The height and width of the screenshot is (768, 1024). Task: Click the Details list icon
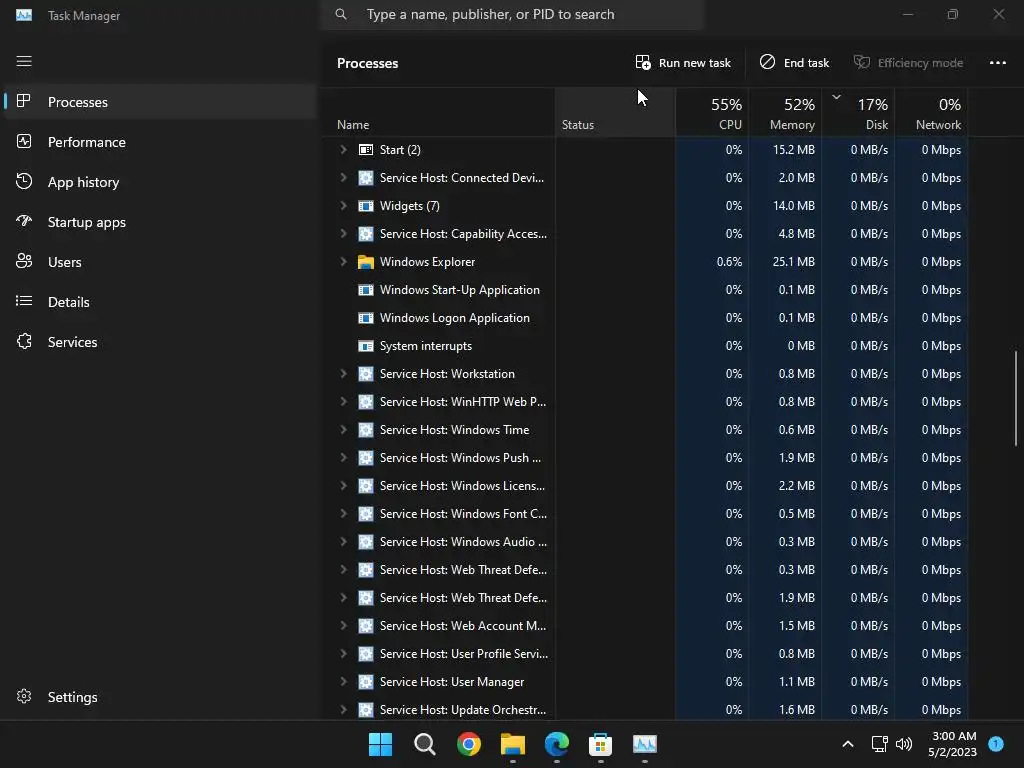coord(24,301)
